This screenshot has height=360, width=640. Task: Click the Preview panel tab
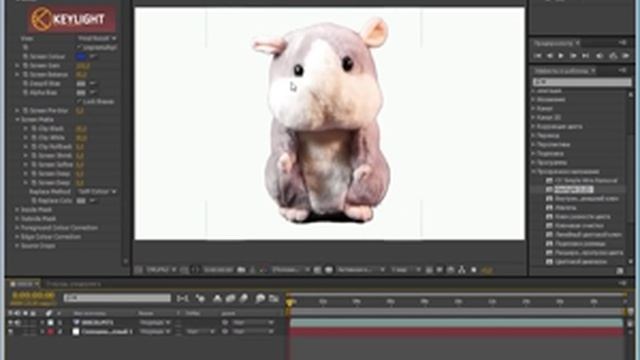(556, 42)
